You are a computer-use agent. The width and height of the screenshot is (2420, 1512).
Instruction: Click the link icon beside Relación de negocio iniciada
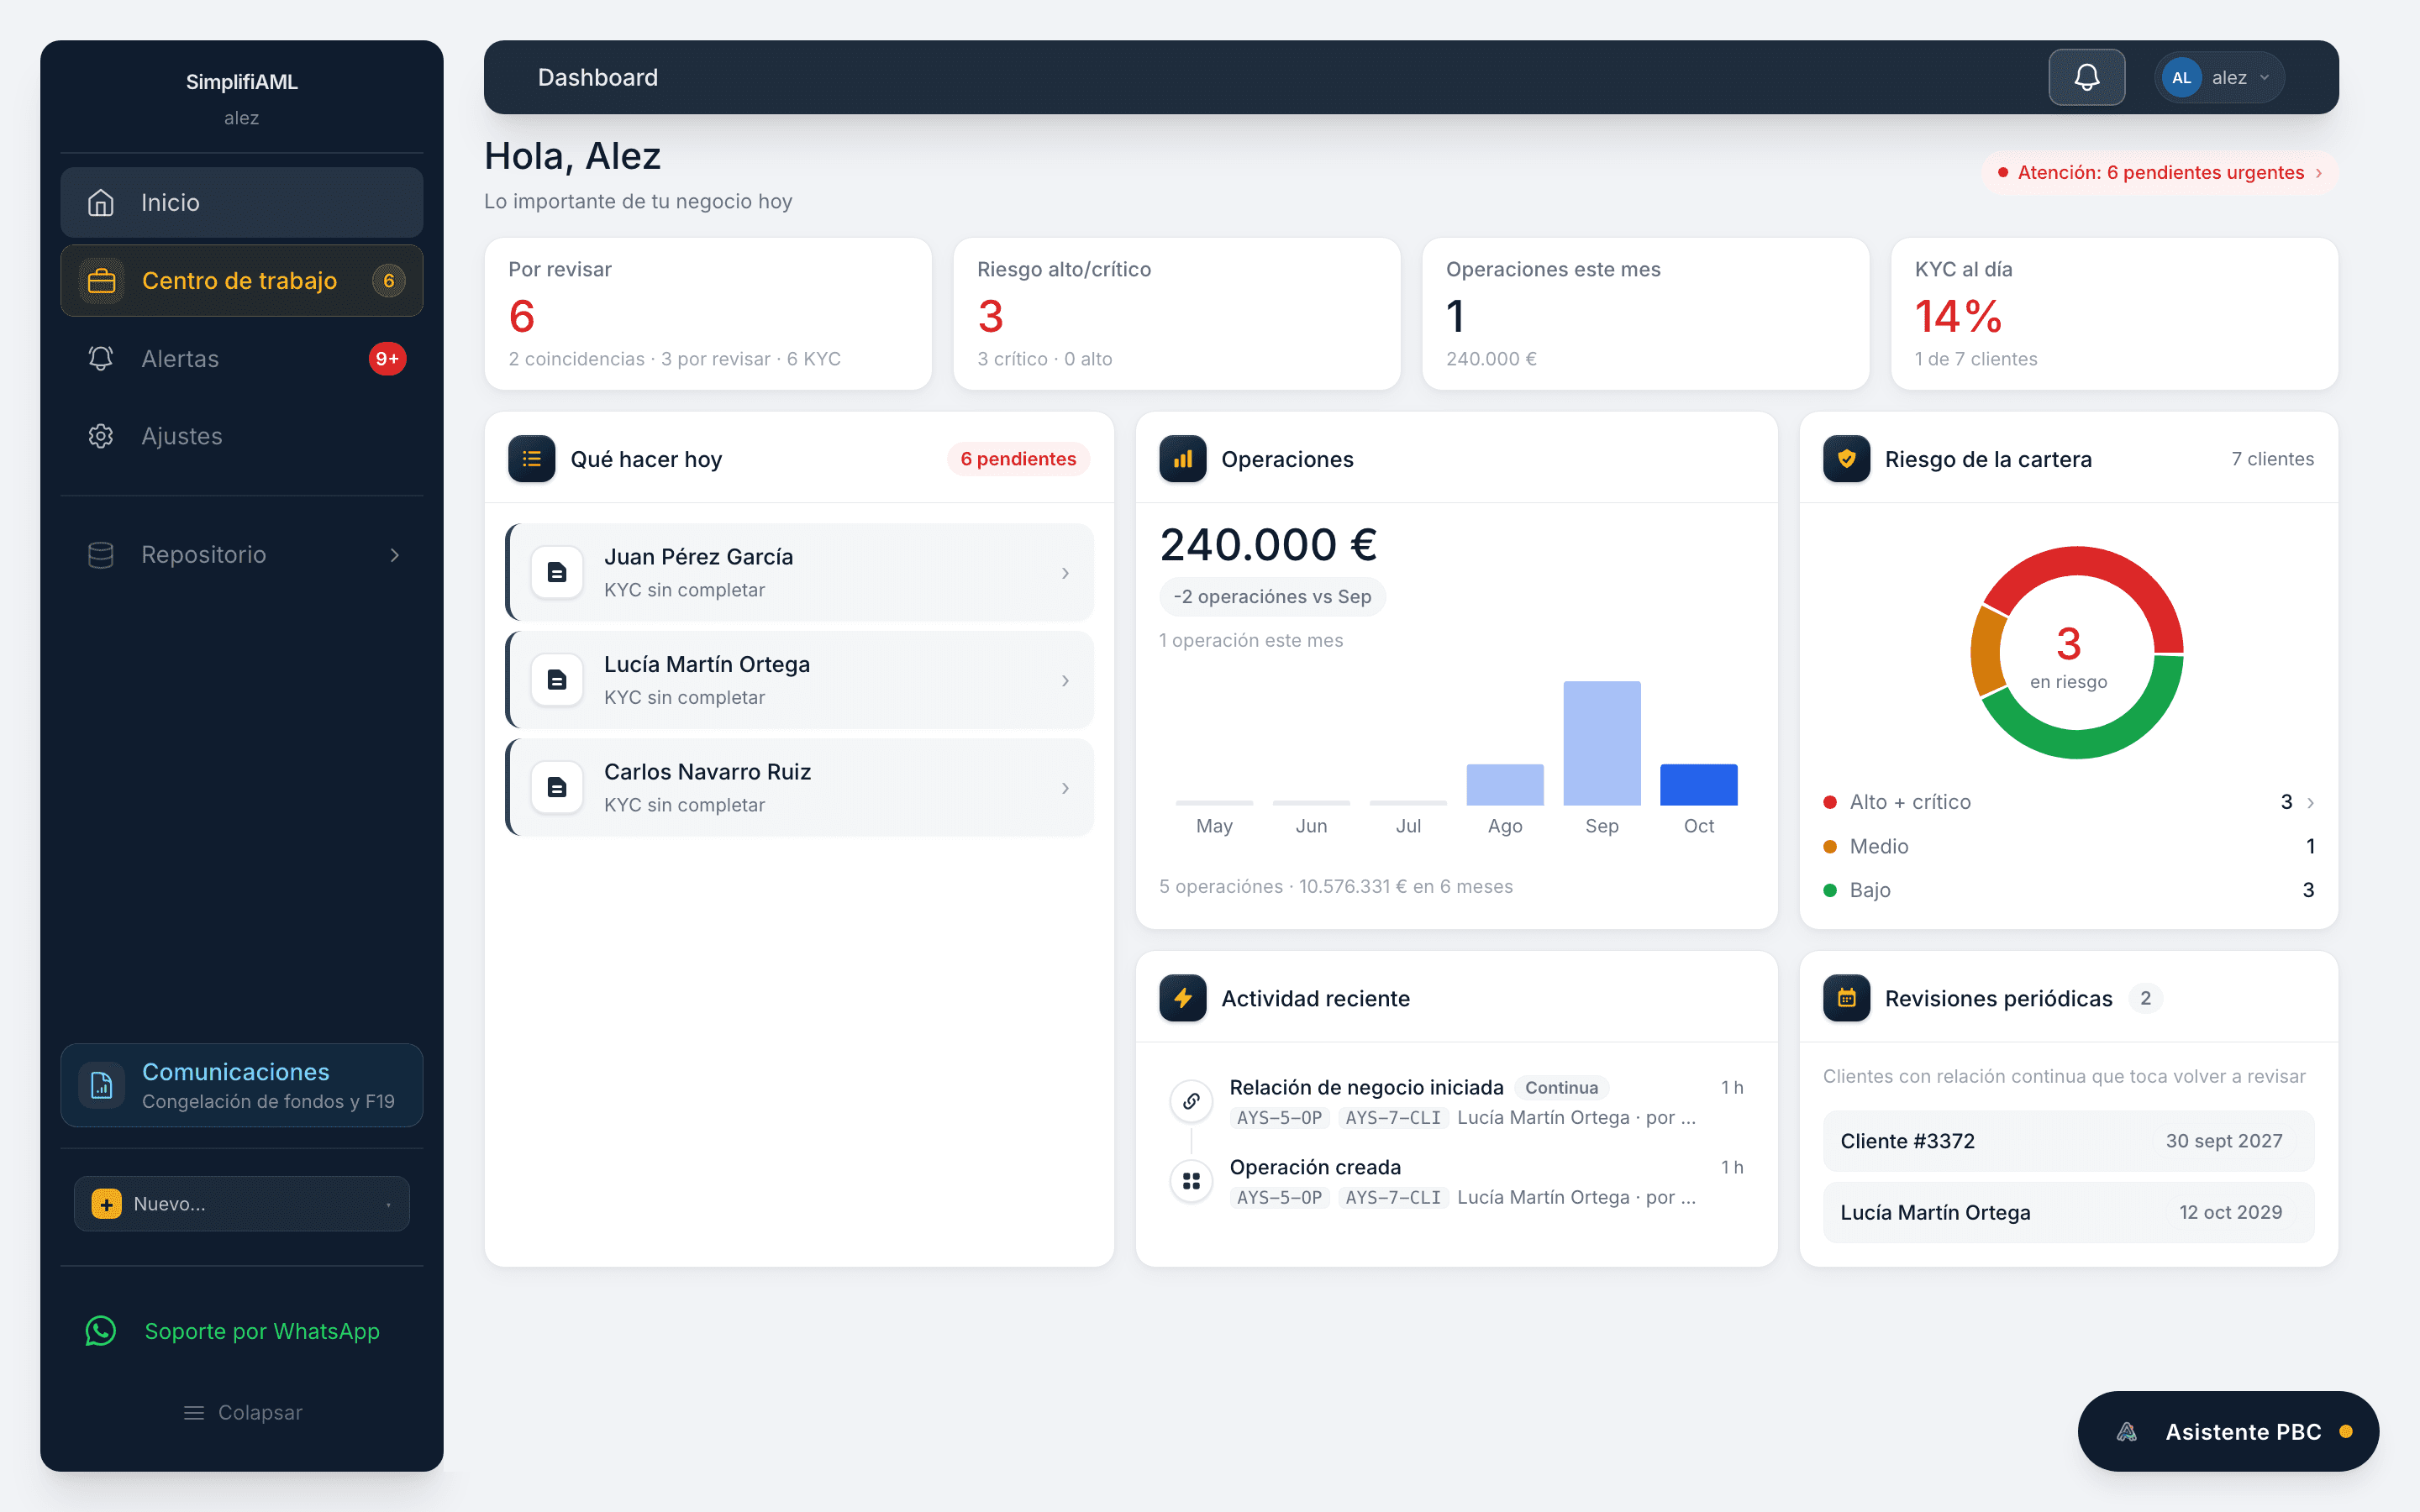(1191, 1101)
